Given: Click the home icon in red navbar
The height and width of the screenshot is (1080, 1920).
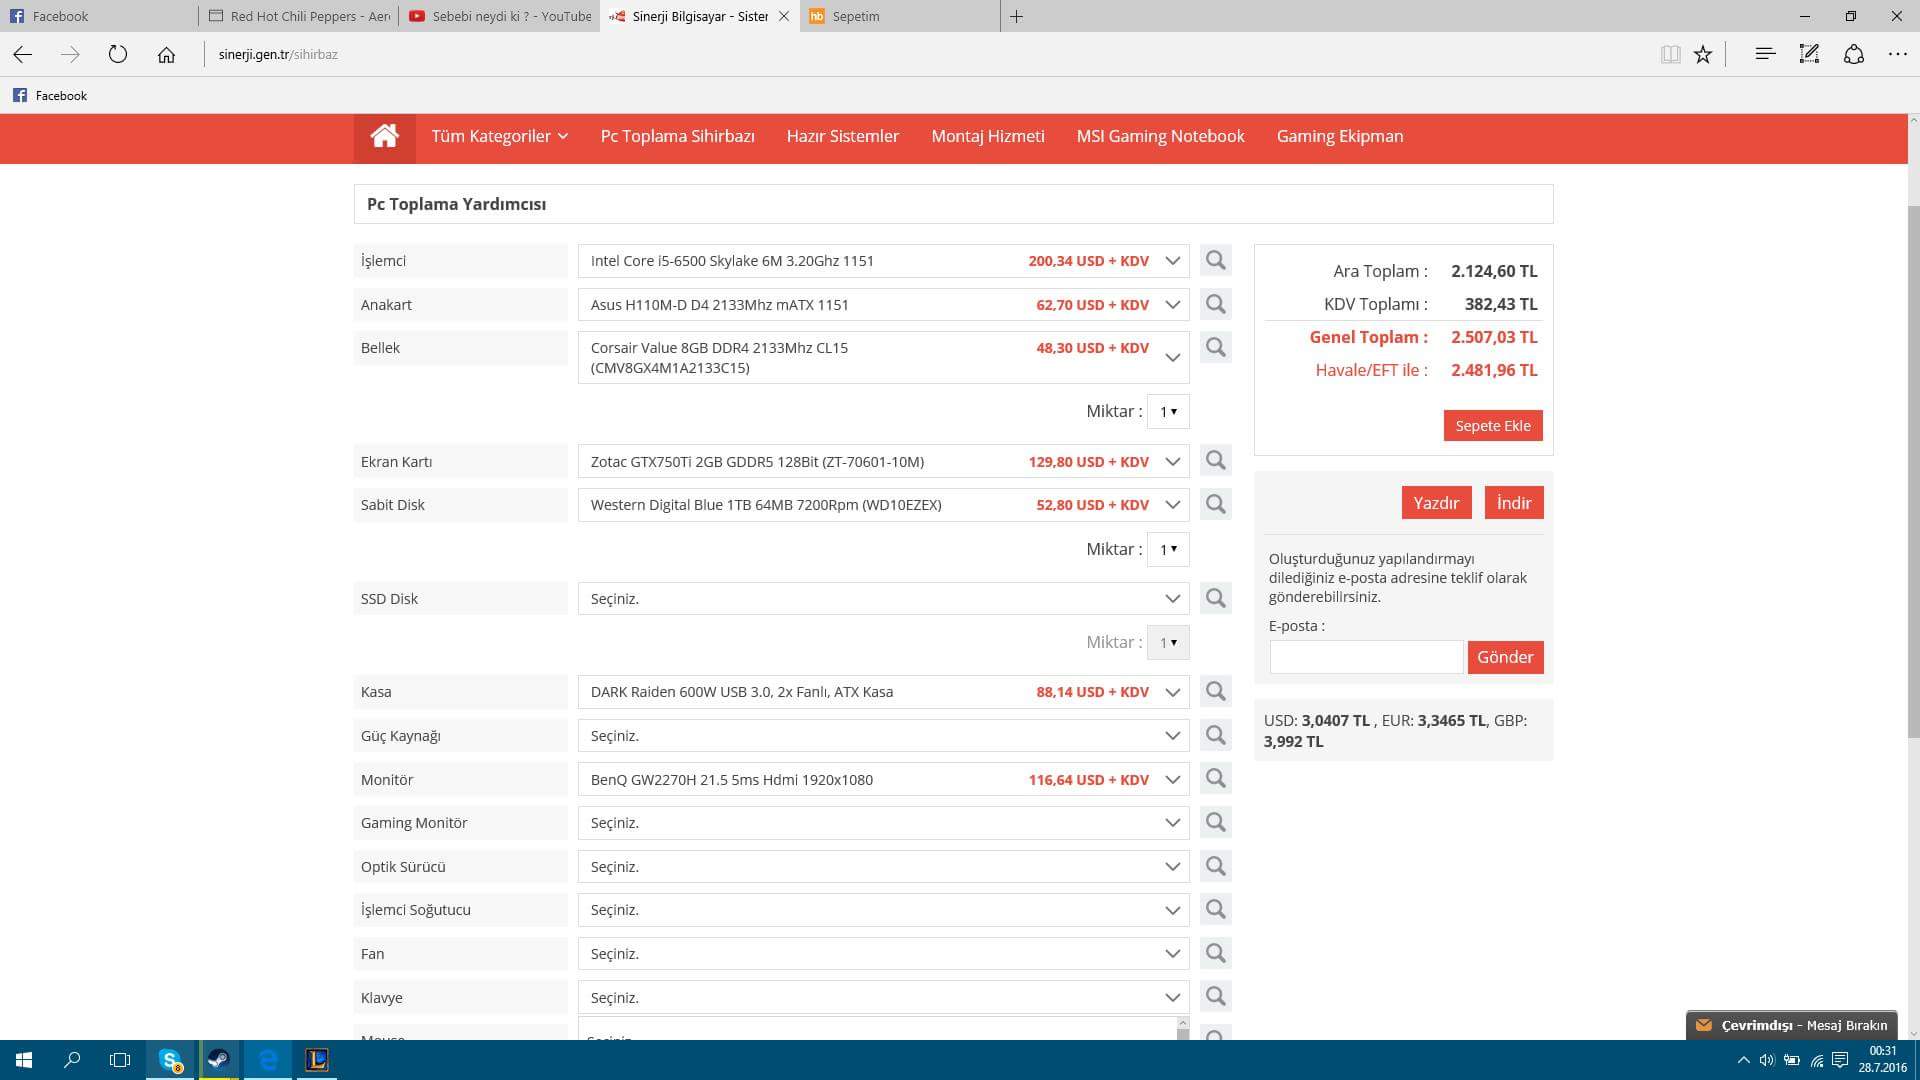Looking at the screenshot, I should [384, 136].
